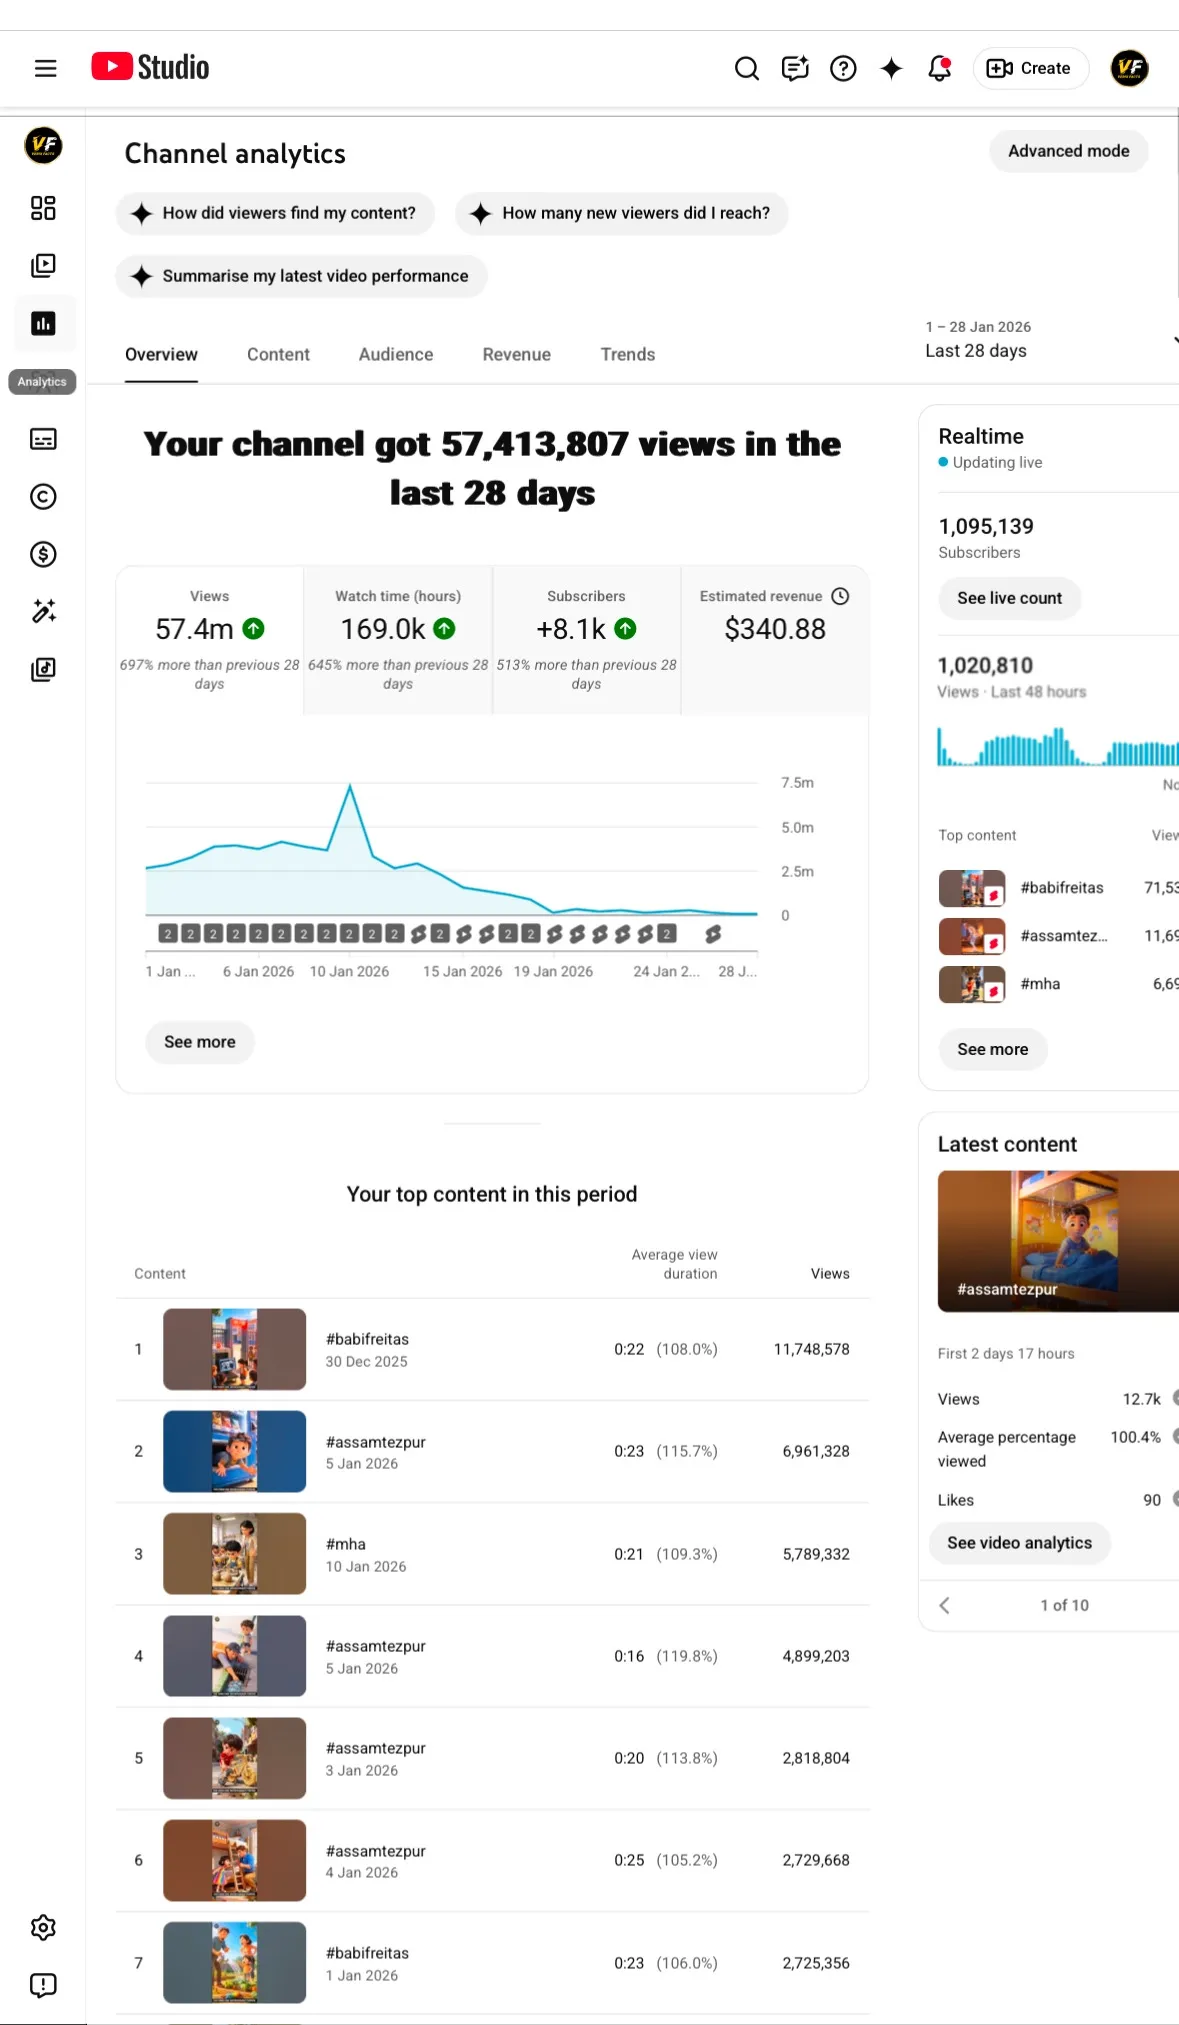Click See live count button

pos(1009,598)
